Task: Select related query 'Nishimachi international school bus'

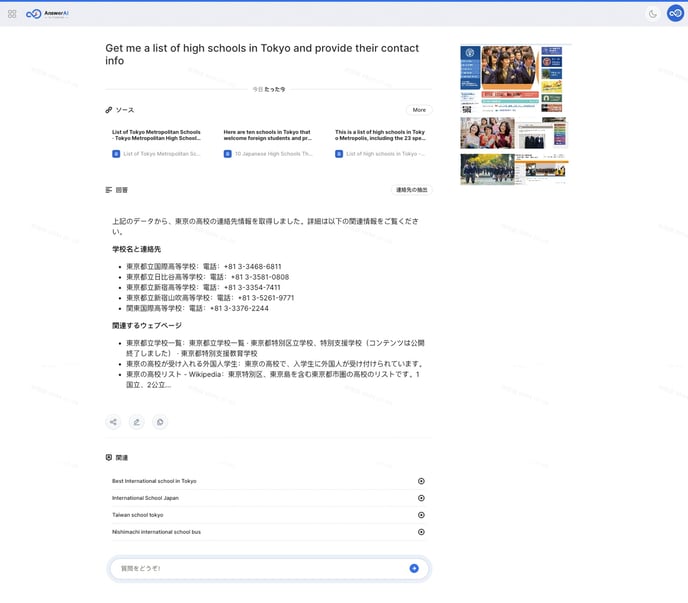Action: tap(268, 532)
